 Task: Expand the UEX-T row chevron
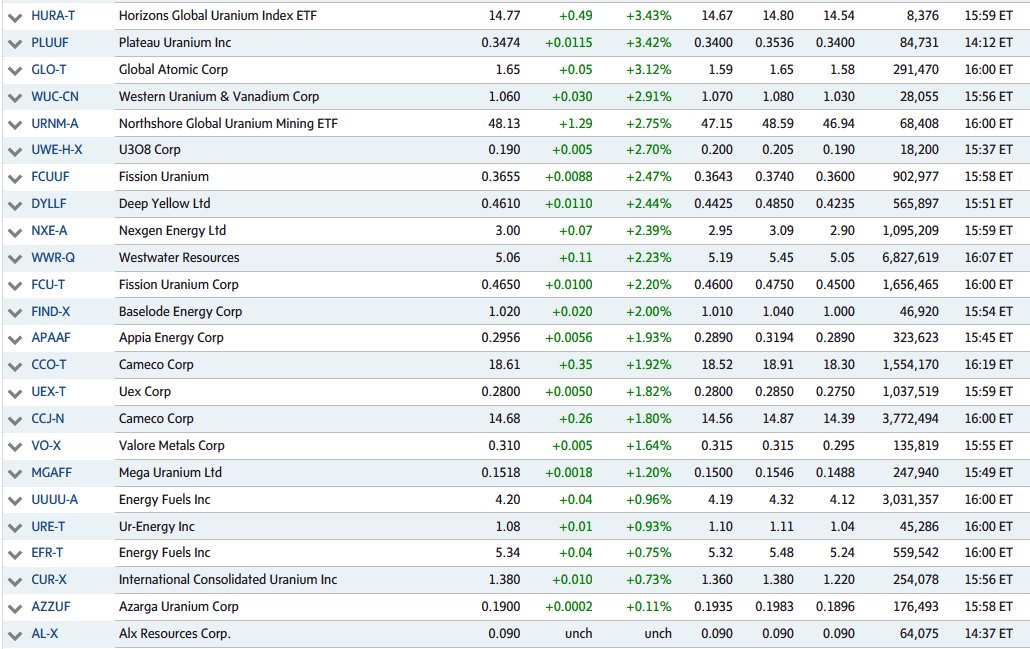pos(14,393)
